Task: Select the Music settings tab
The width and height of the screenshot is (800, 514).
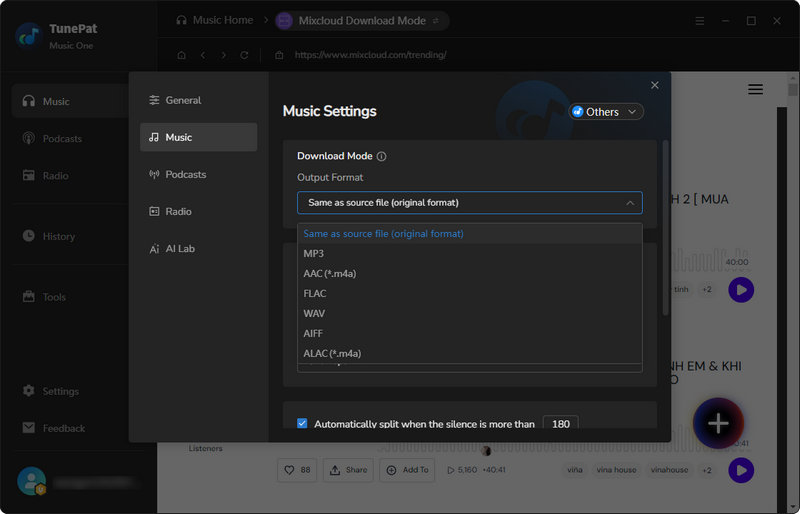Action: coord(198,137)
